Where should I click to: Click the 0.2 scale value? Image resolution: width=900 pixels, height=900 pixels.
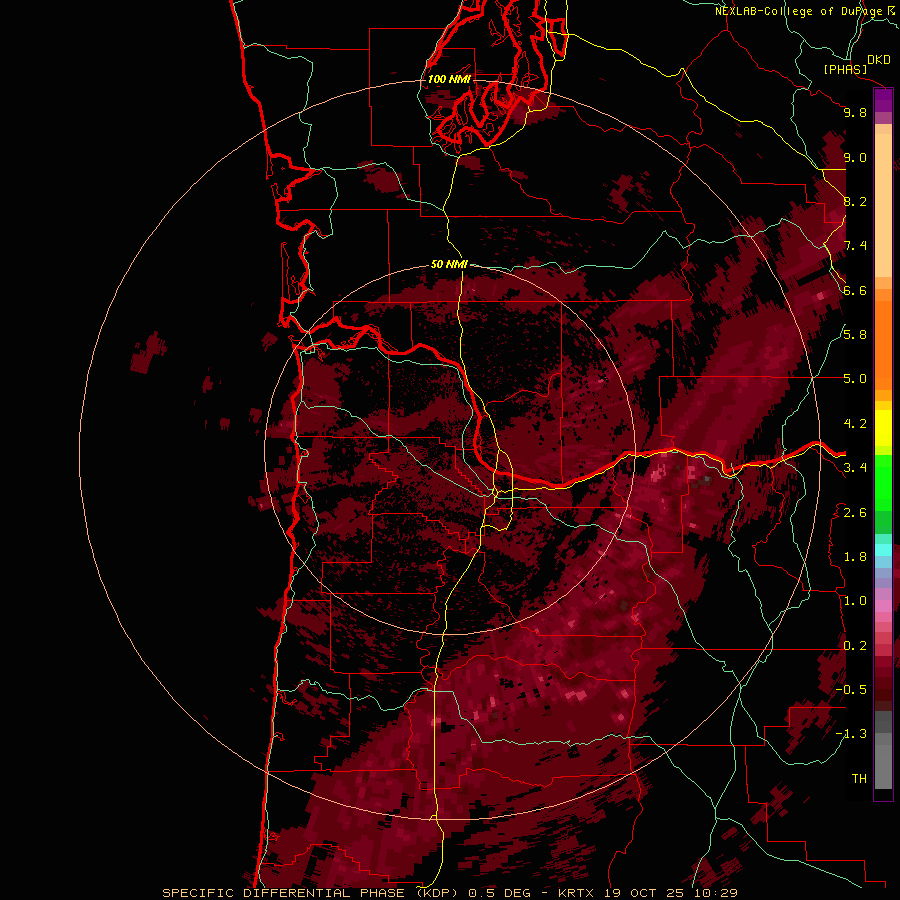(855, 646)
